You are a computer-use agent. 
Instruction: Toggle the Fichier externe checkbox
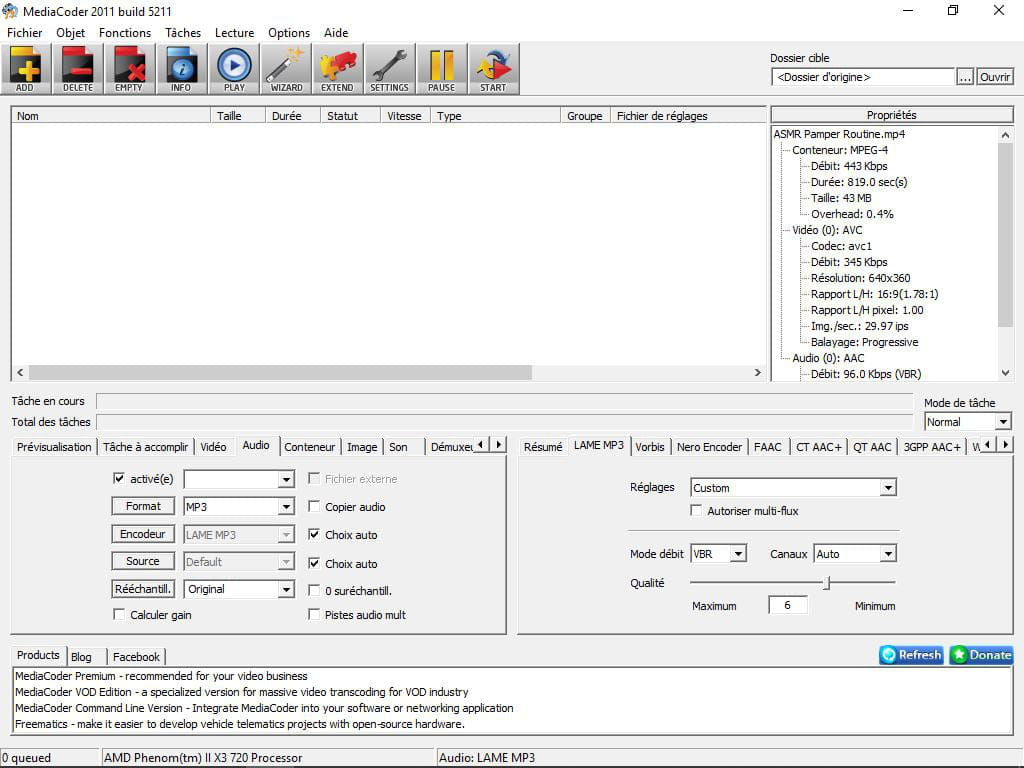click(314, 479)
